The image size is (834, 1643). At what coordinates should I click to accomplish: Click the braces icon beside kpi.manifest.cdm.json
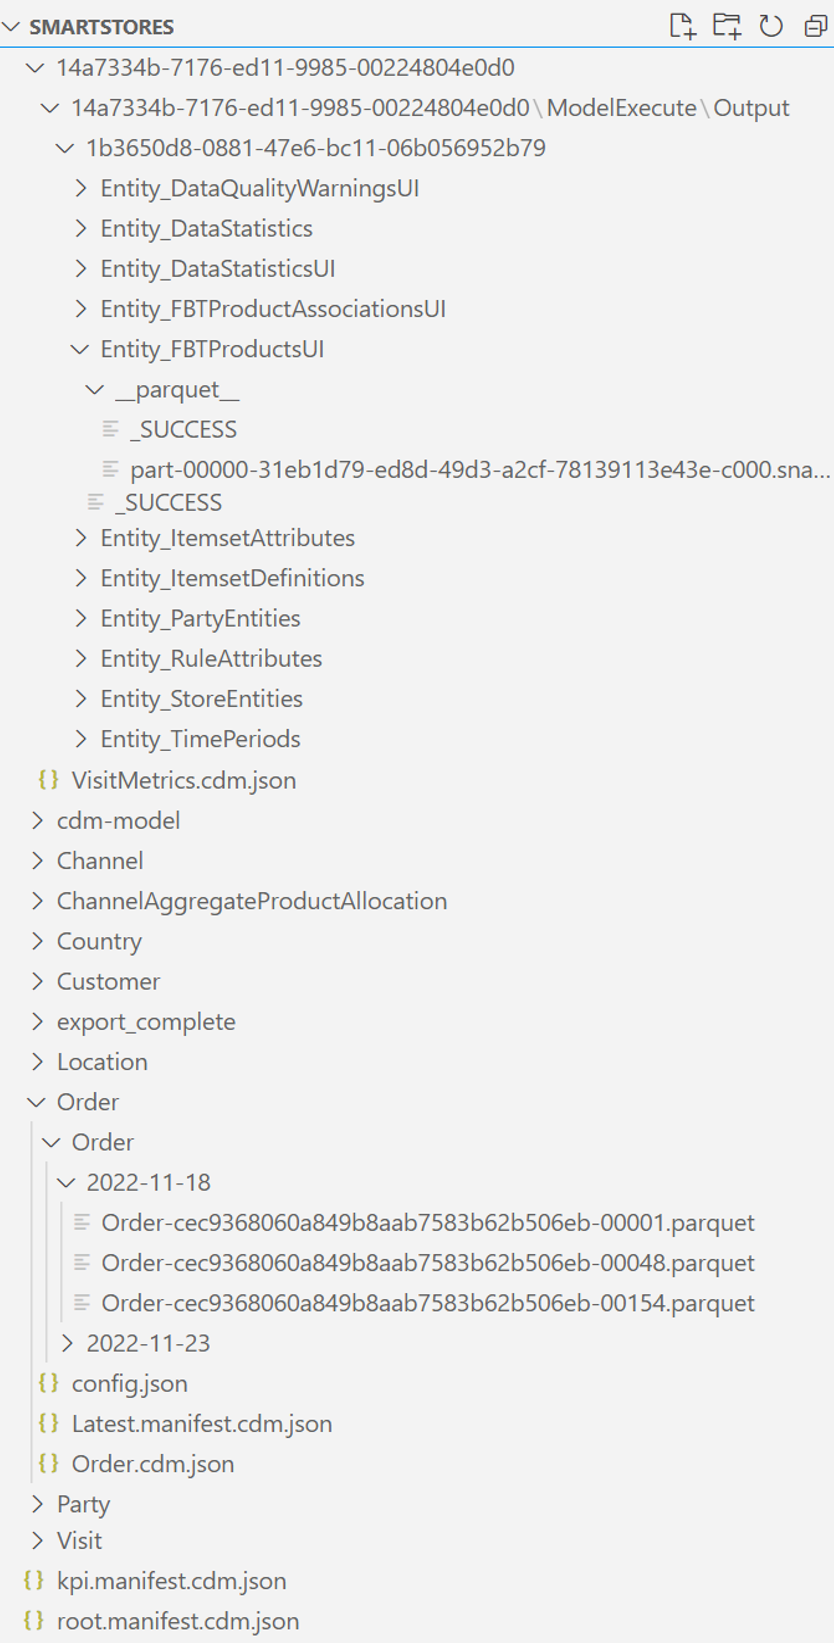coord(33,1580)
